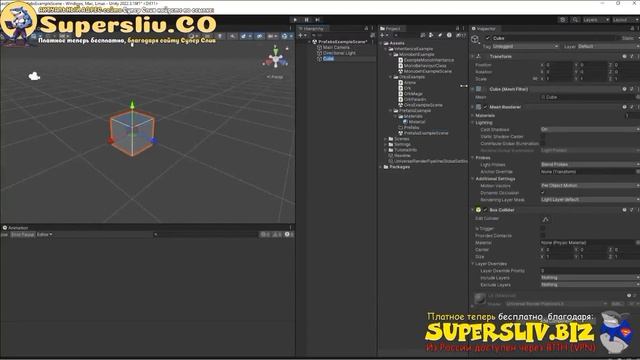Click the Project panel hidden-packages eye icon
Screen dimensions: 640x360
(460, 36)
